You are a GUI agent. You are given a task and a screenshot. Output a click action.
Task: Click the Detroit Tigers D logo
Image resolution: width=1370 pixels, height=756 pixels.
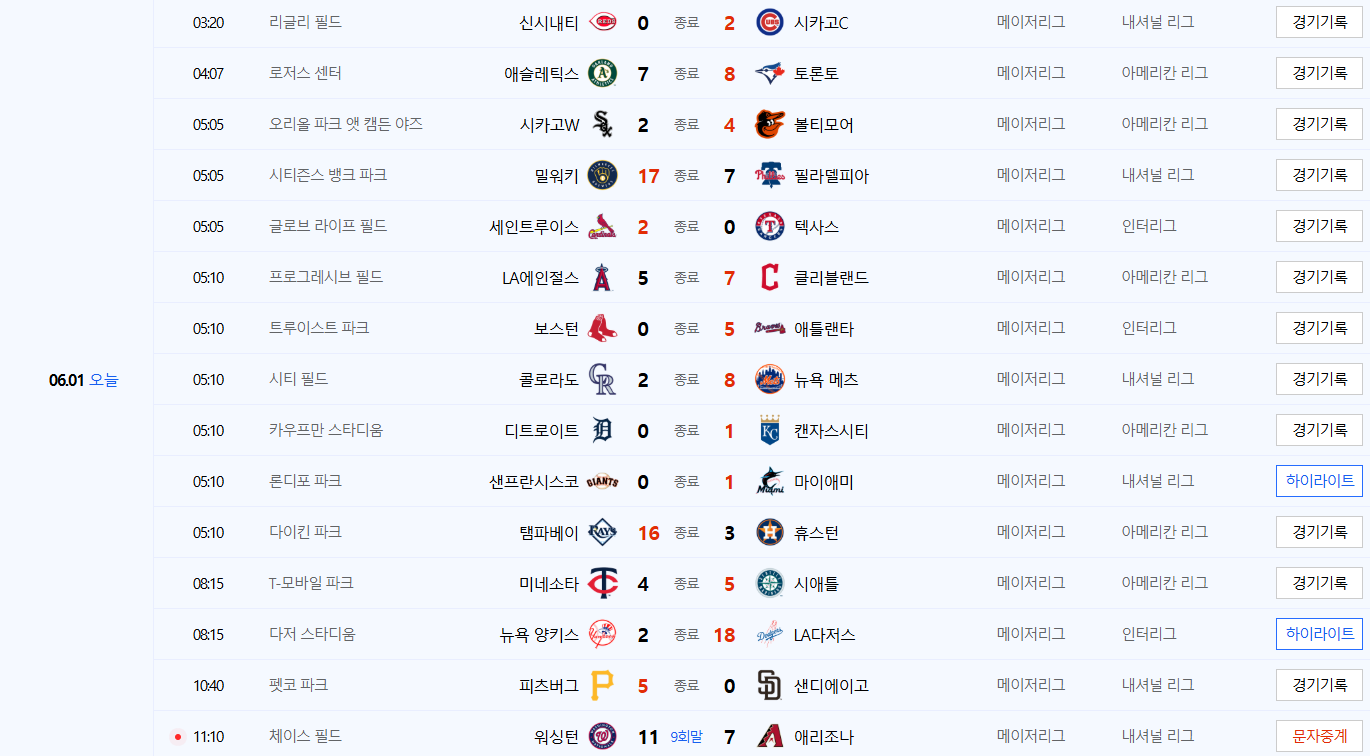pyautogui.click(x=603, y=430)
